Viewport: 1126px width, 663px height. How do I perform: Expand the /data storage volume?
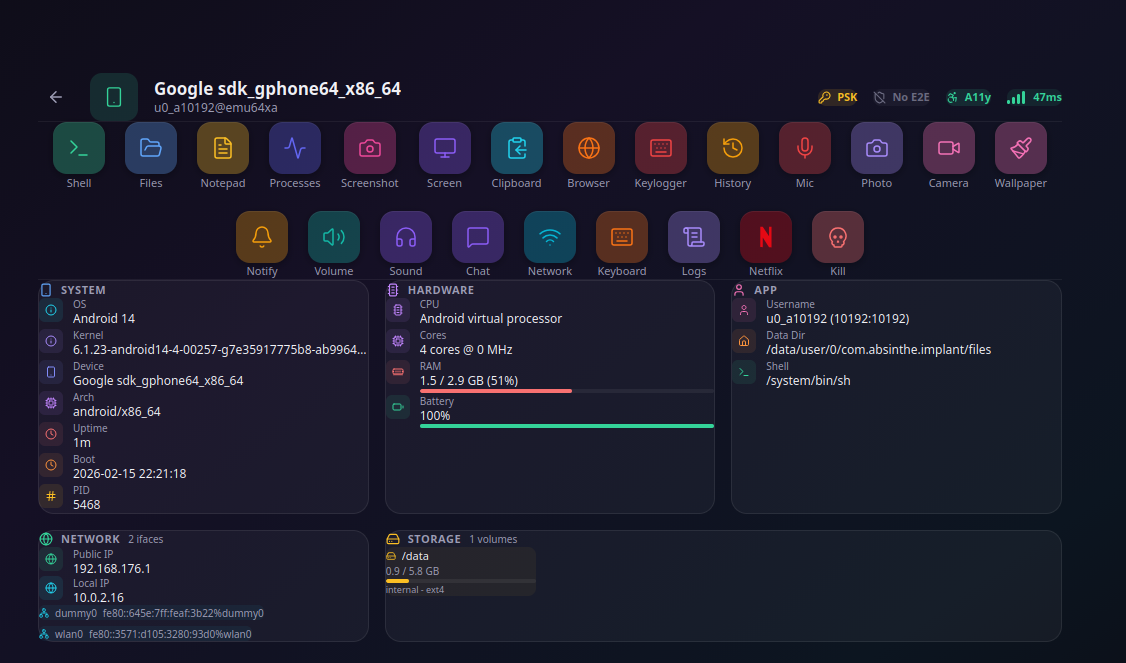point(460,571)
